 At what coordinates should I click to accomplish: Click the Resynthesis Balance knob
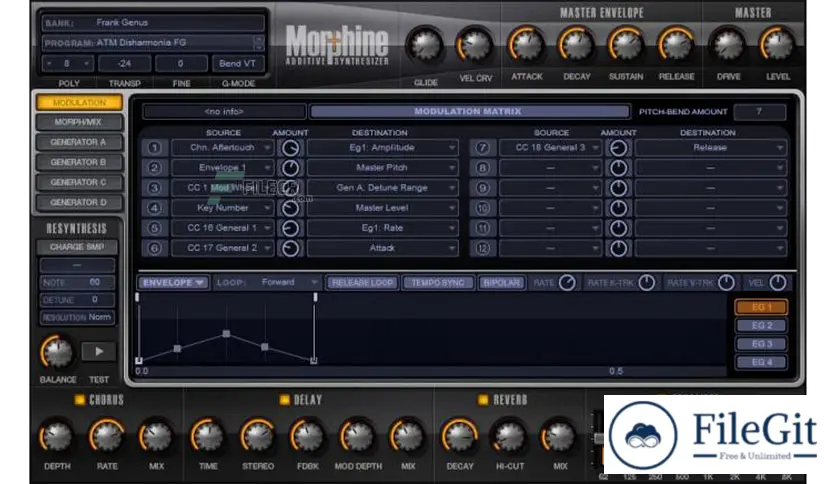click(x=57, y=352)
